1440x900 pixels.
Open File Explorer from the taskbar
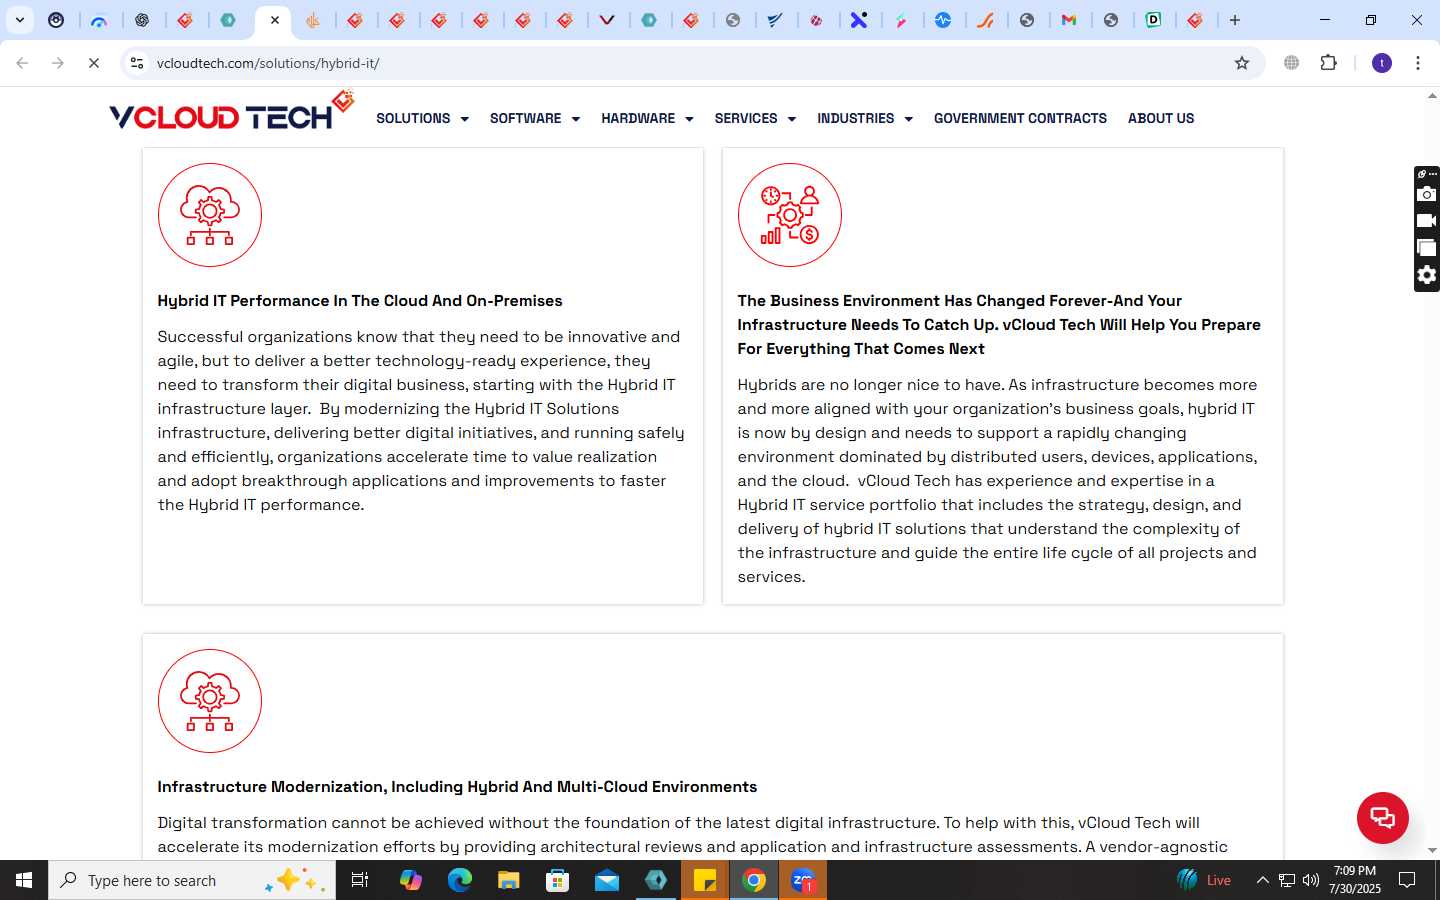click(508, 880)
